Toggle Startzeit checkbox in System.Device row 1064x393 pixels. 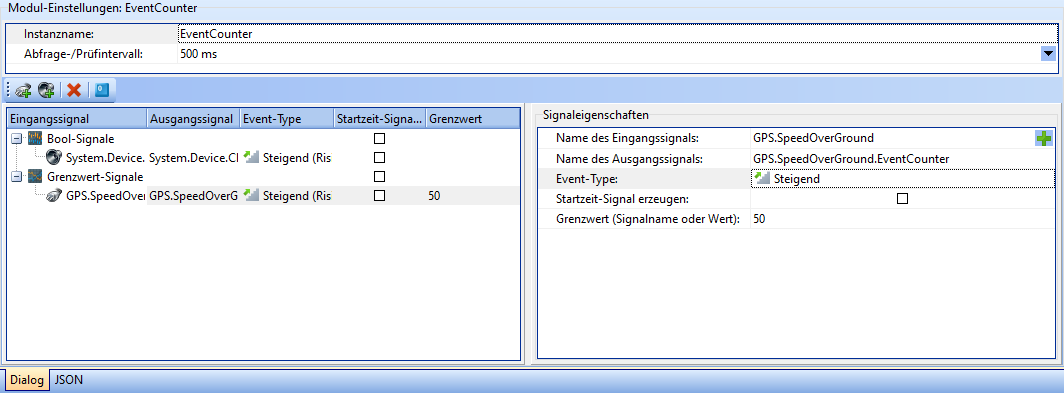(380, 157)
